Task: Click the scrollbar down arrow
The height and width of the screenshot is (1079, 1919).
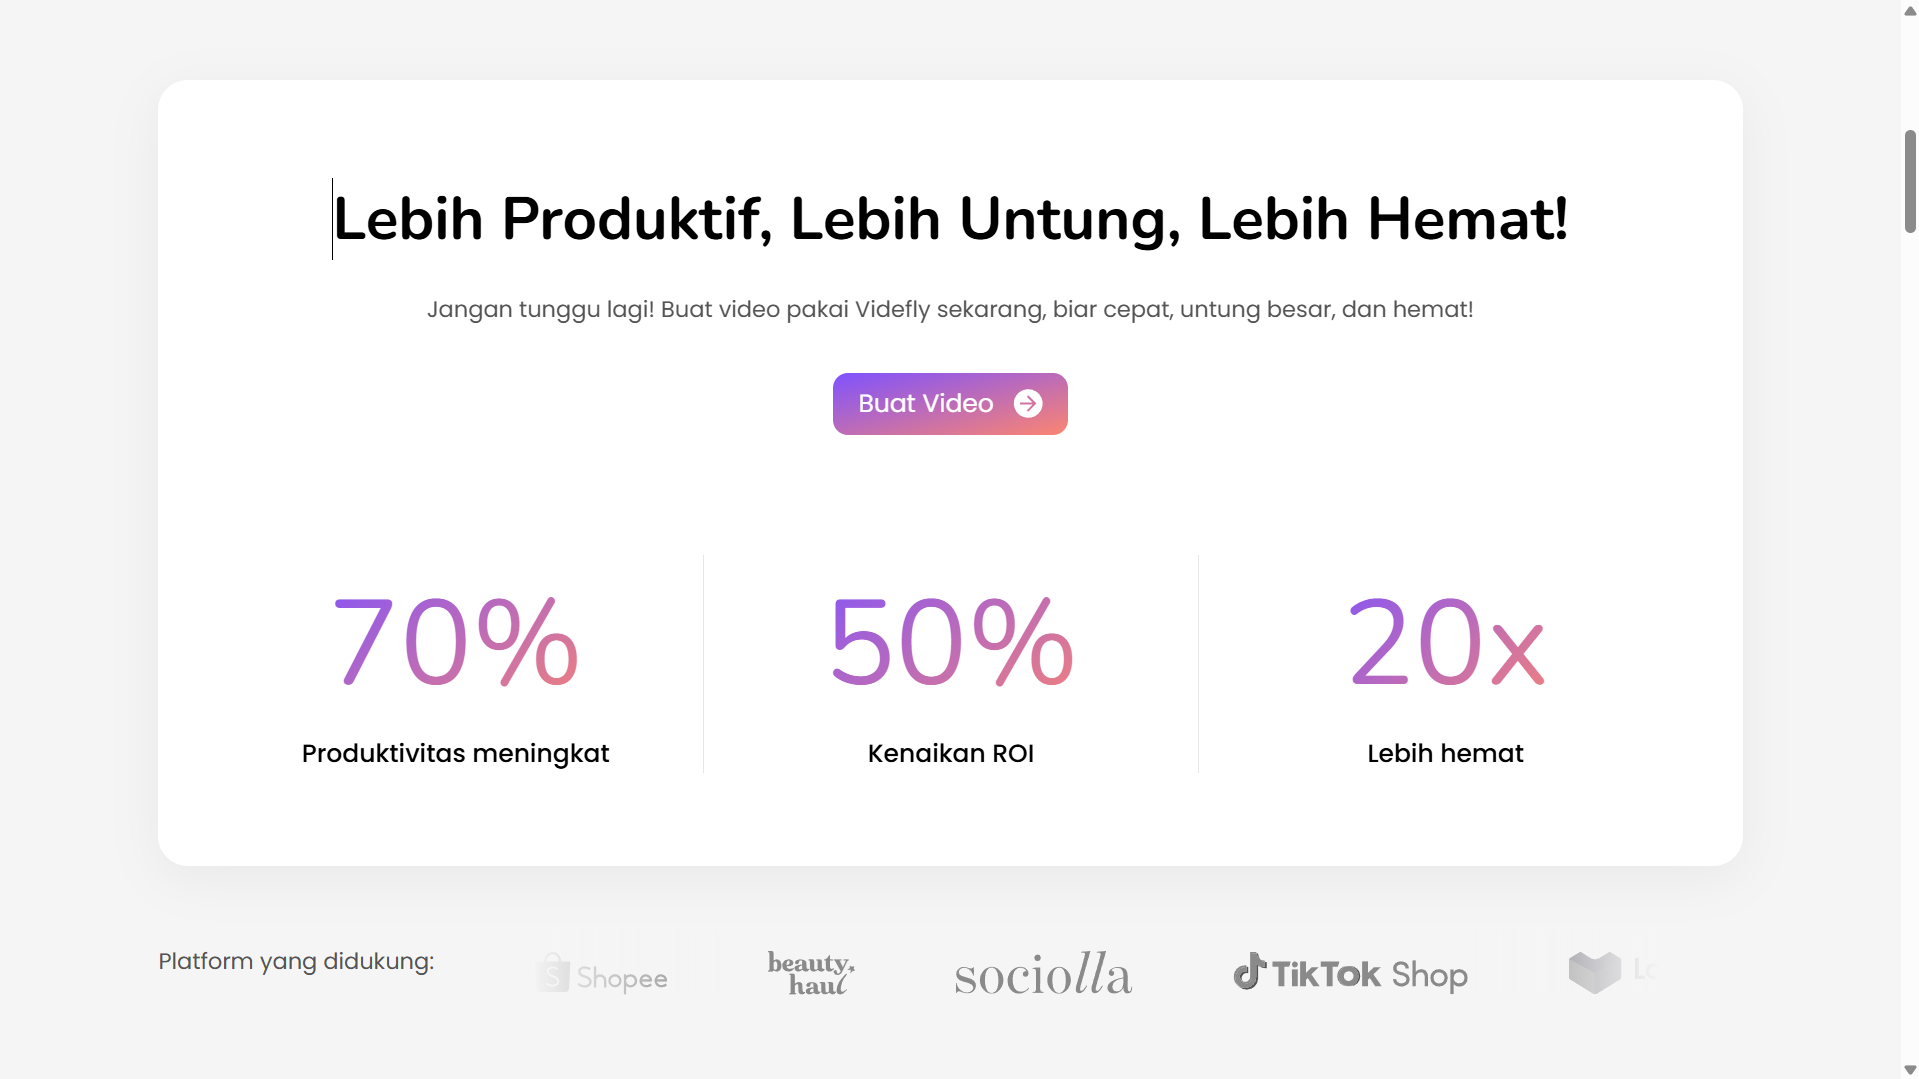Action: coord(1910,1070)
